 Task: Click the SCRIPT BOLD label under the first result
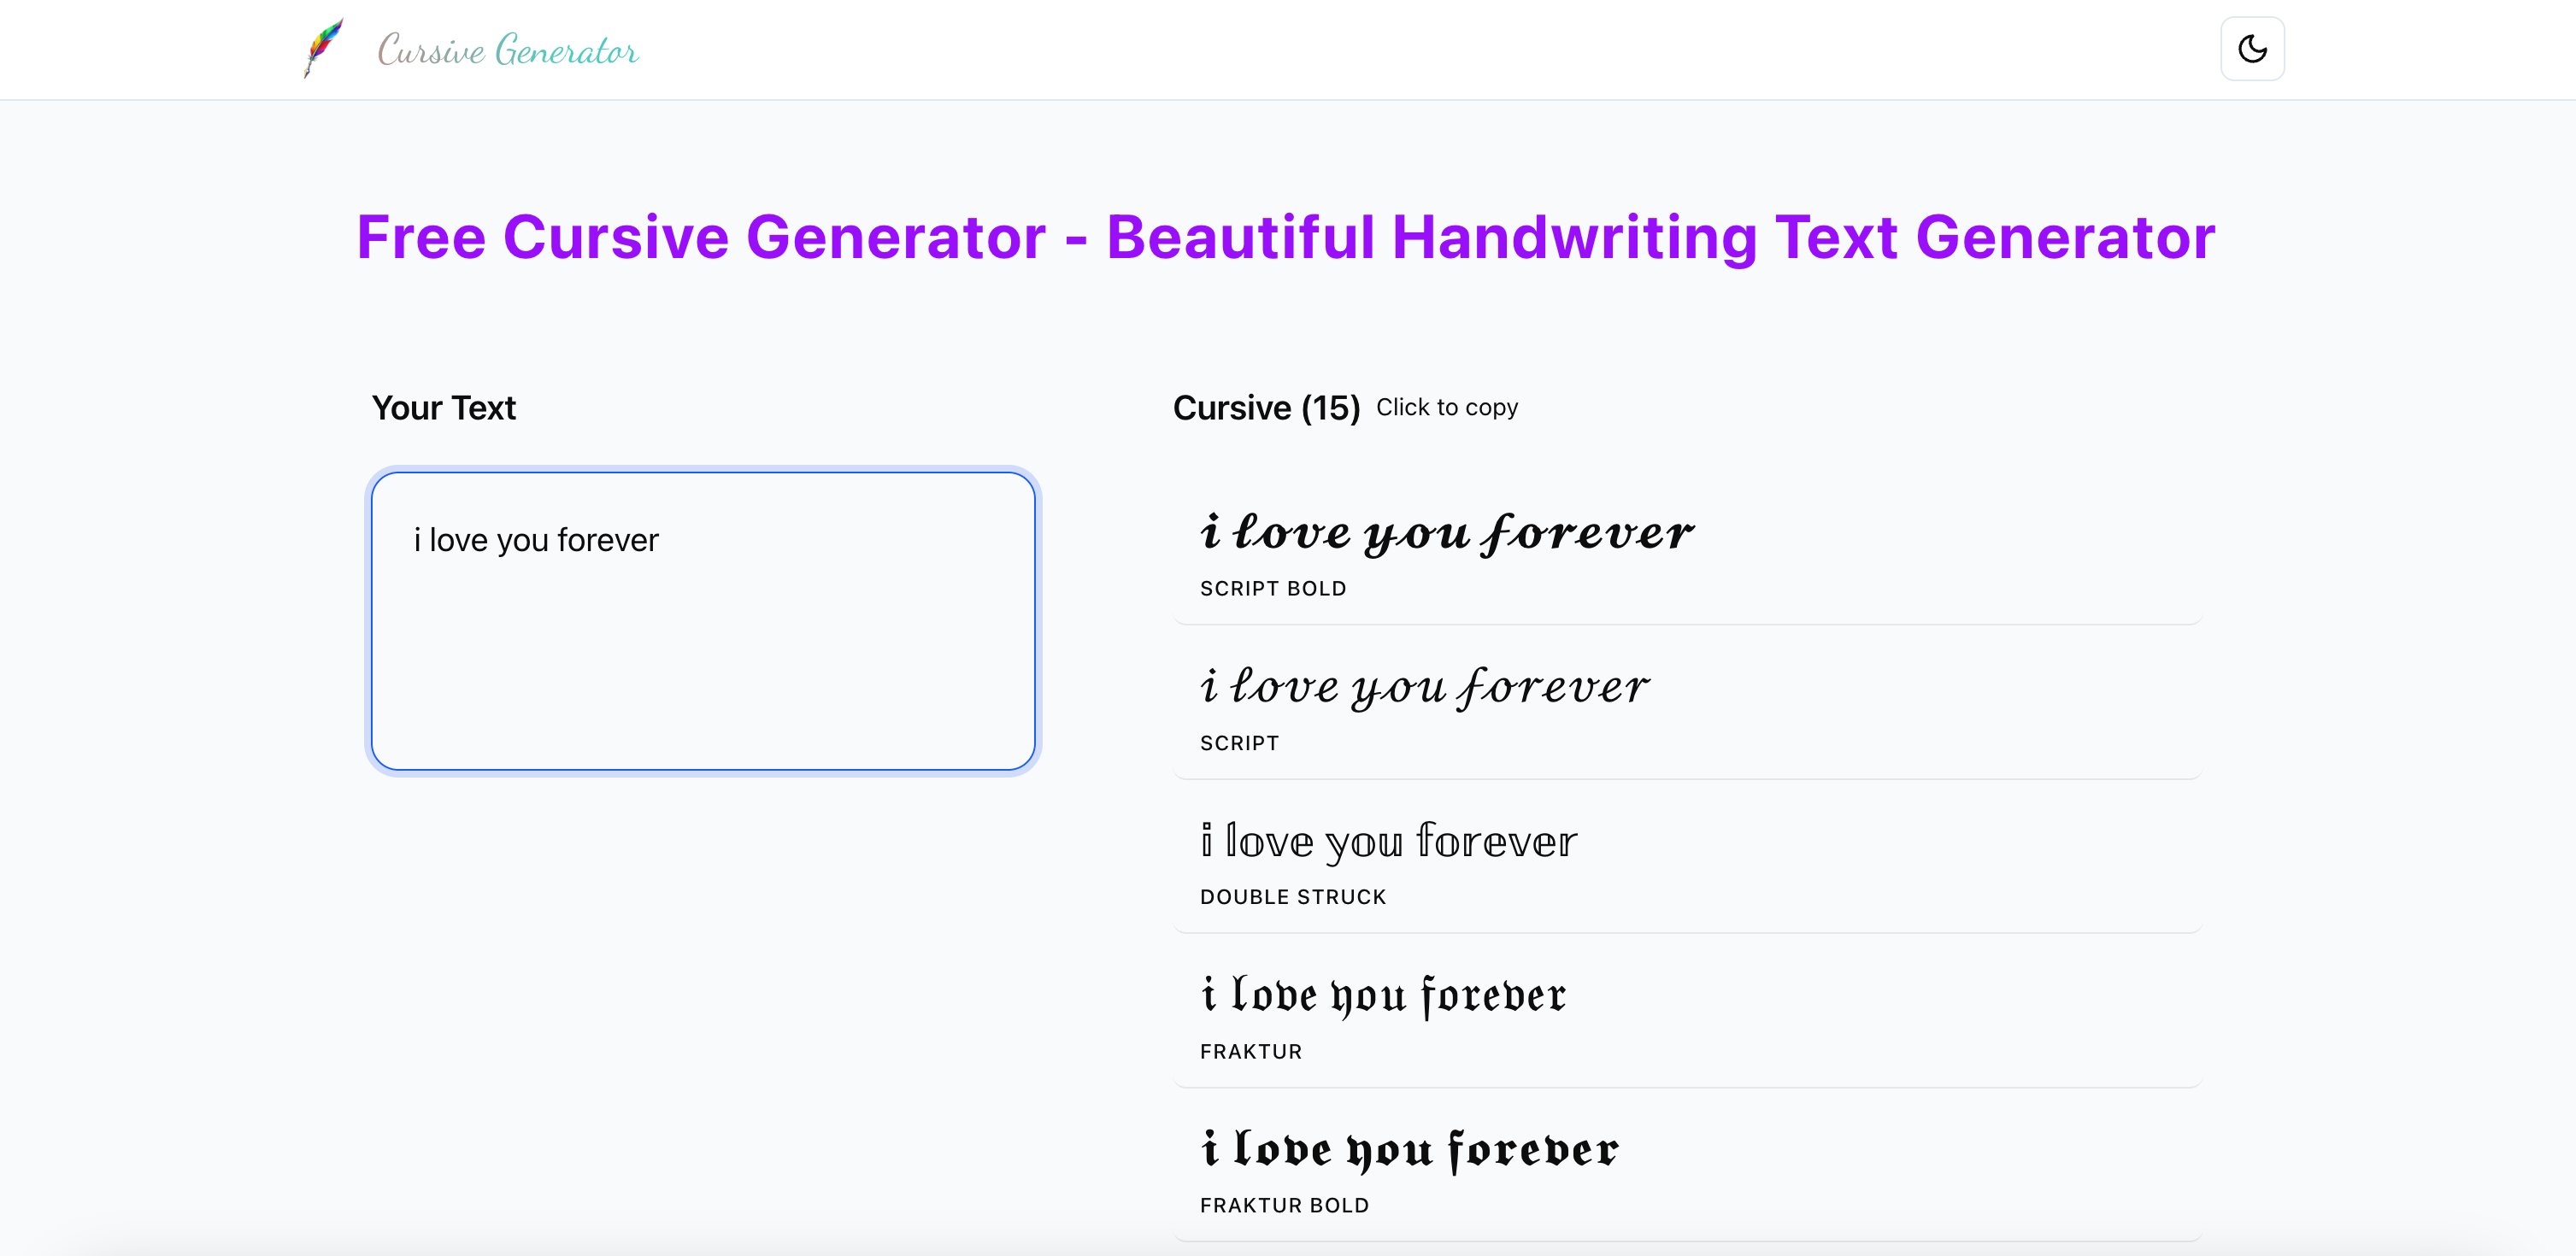pyautogui.click(x=1273, y=588)
